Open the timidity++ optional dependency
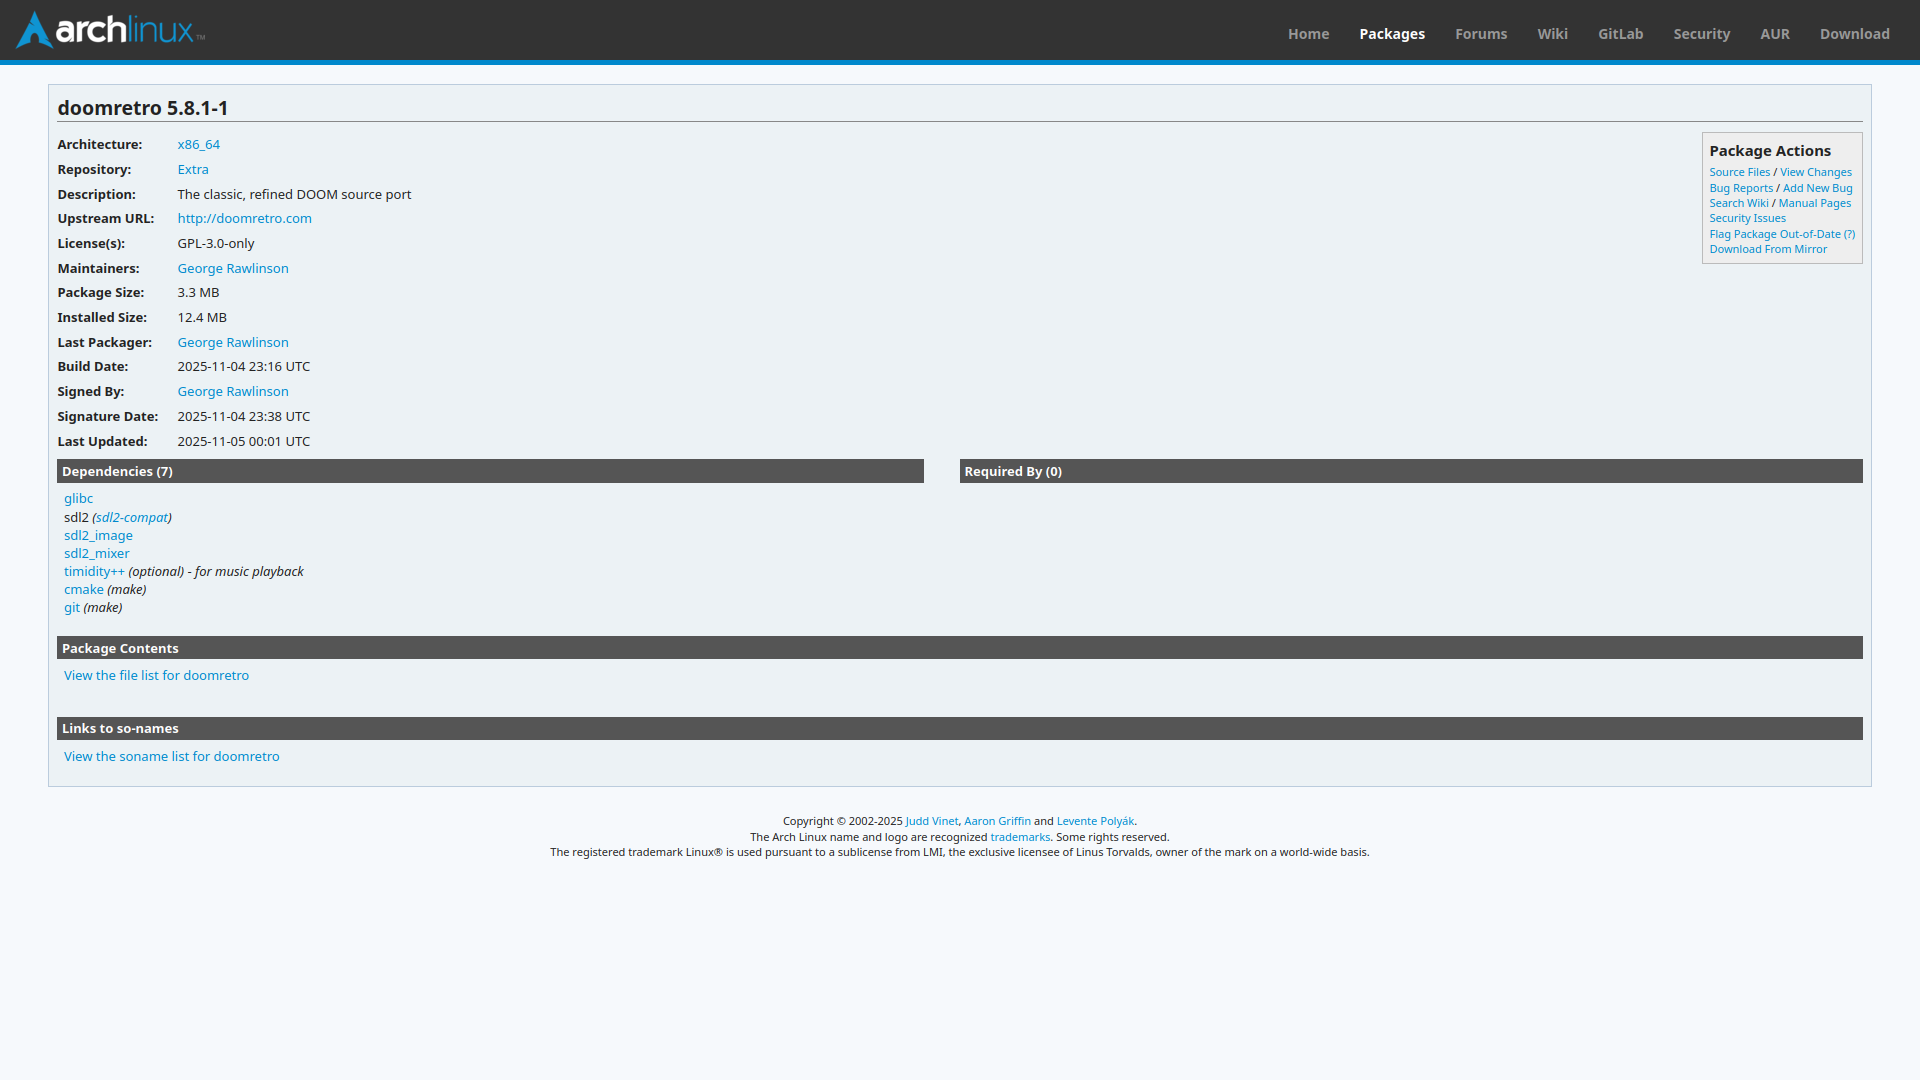Image resolution: width=1920 pixels, height=1080 pixels. point(94,572)
